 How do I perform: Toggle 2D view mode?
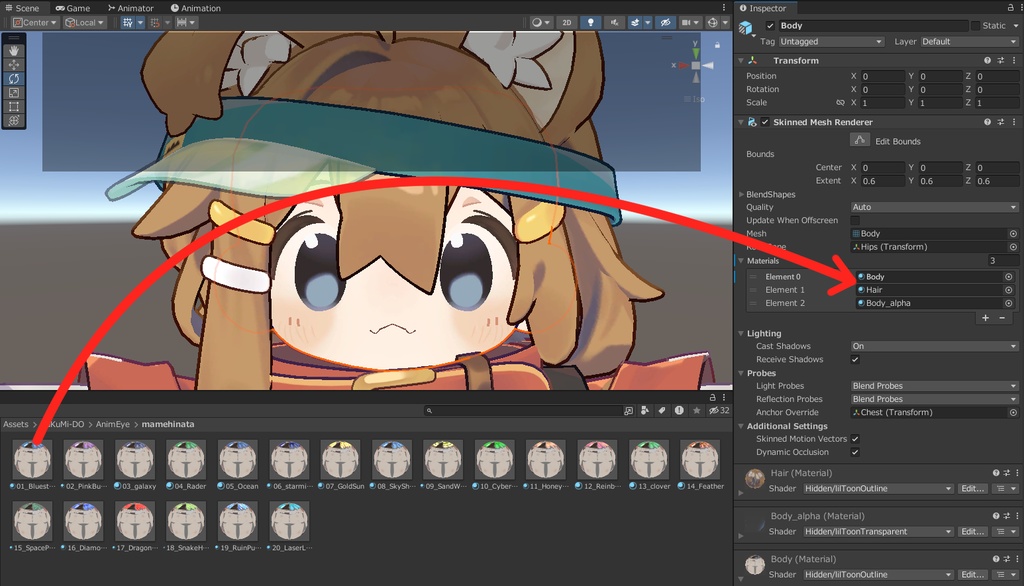click(566, 22)
